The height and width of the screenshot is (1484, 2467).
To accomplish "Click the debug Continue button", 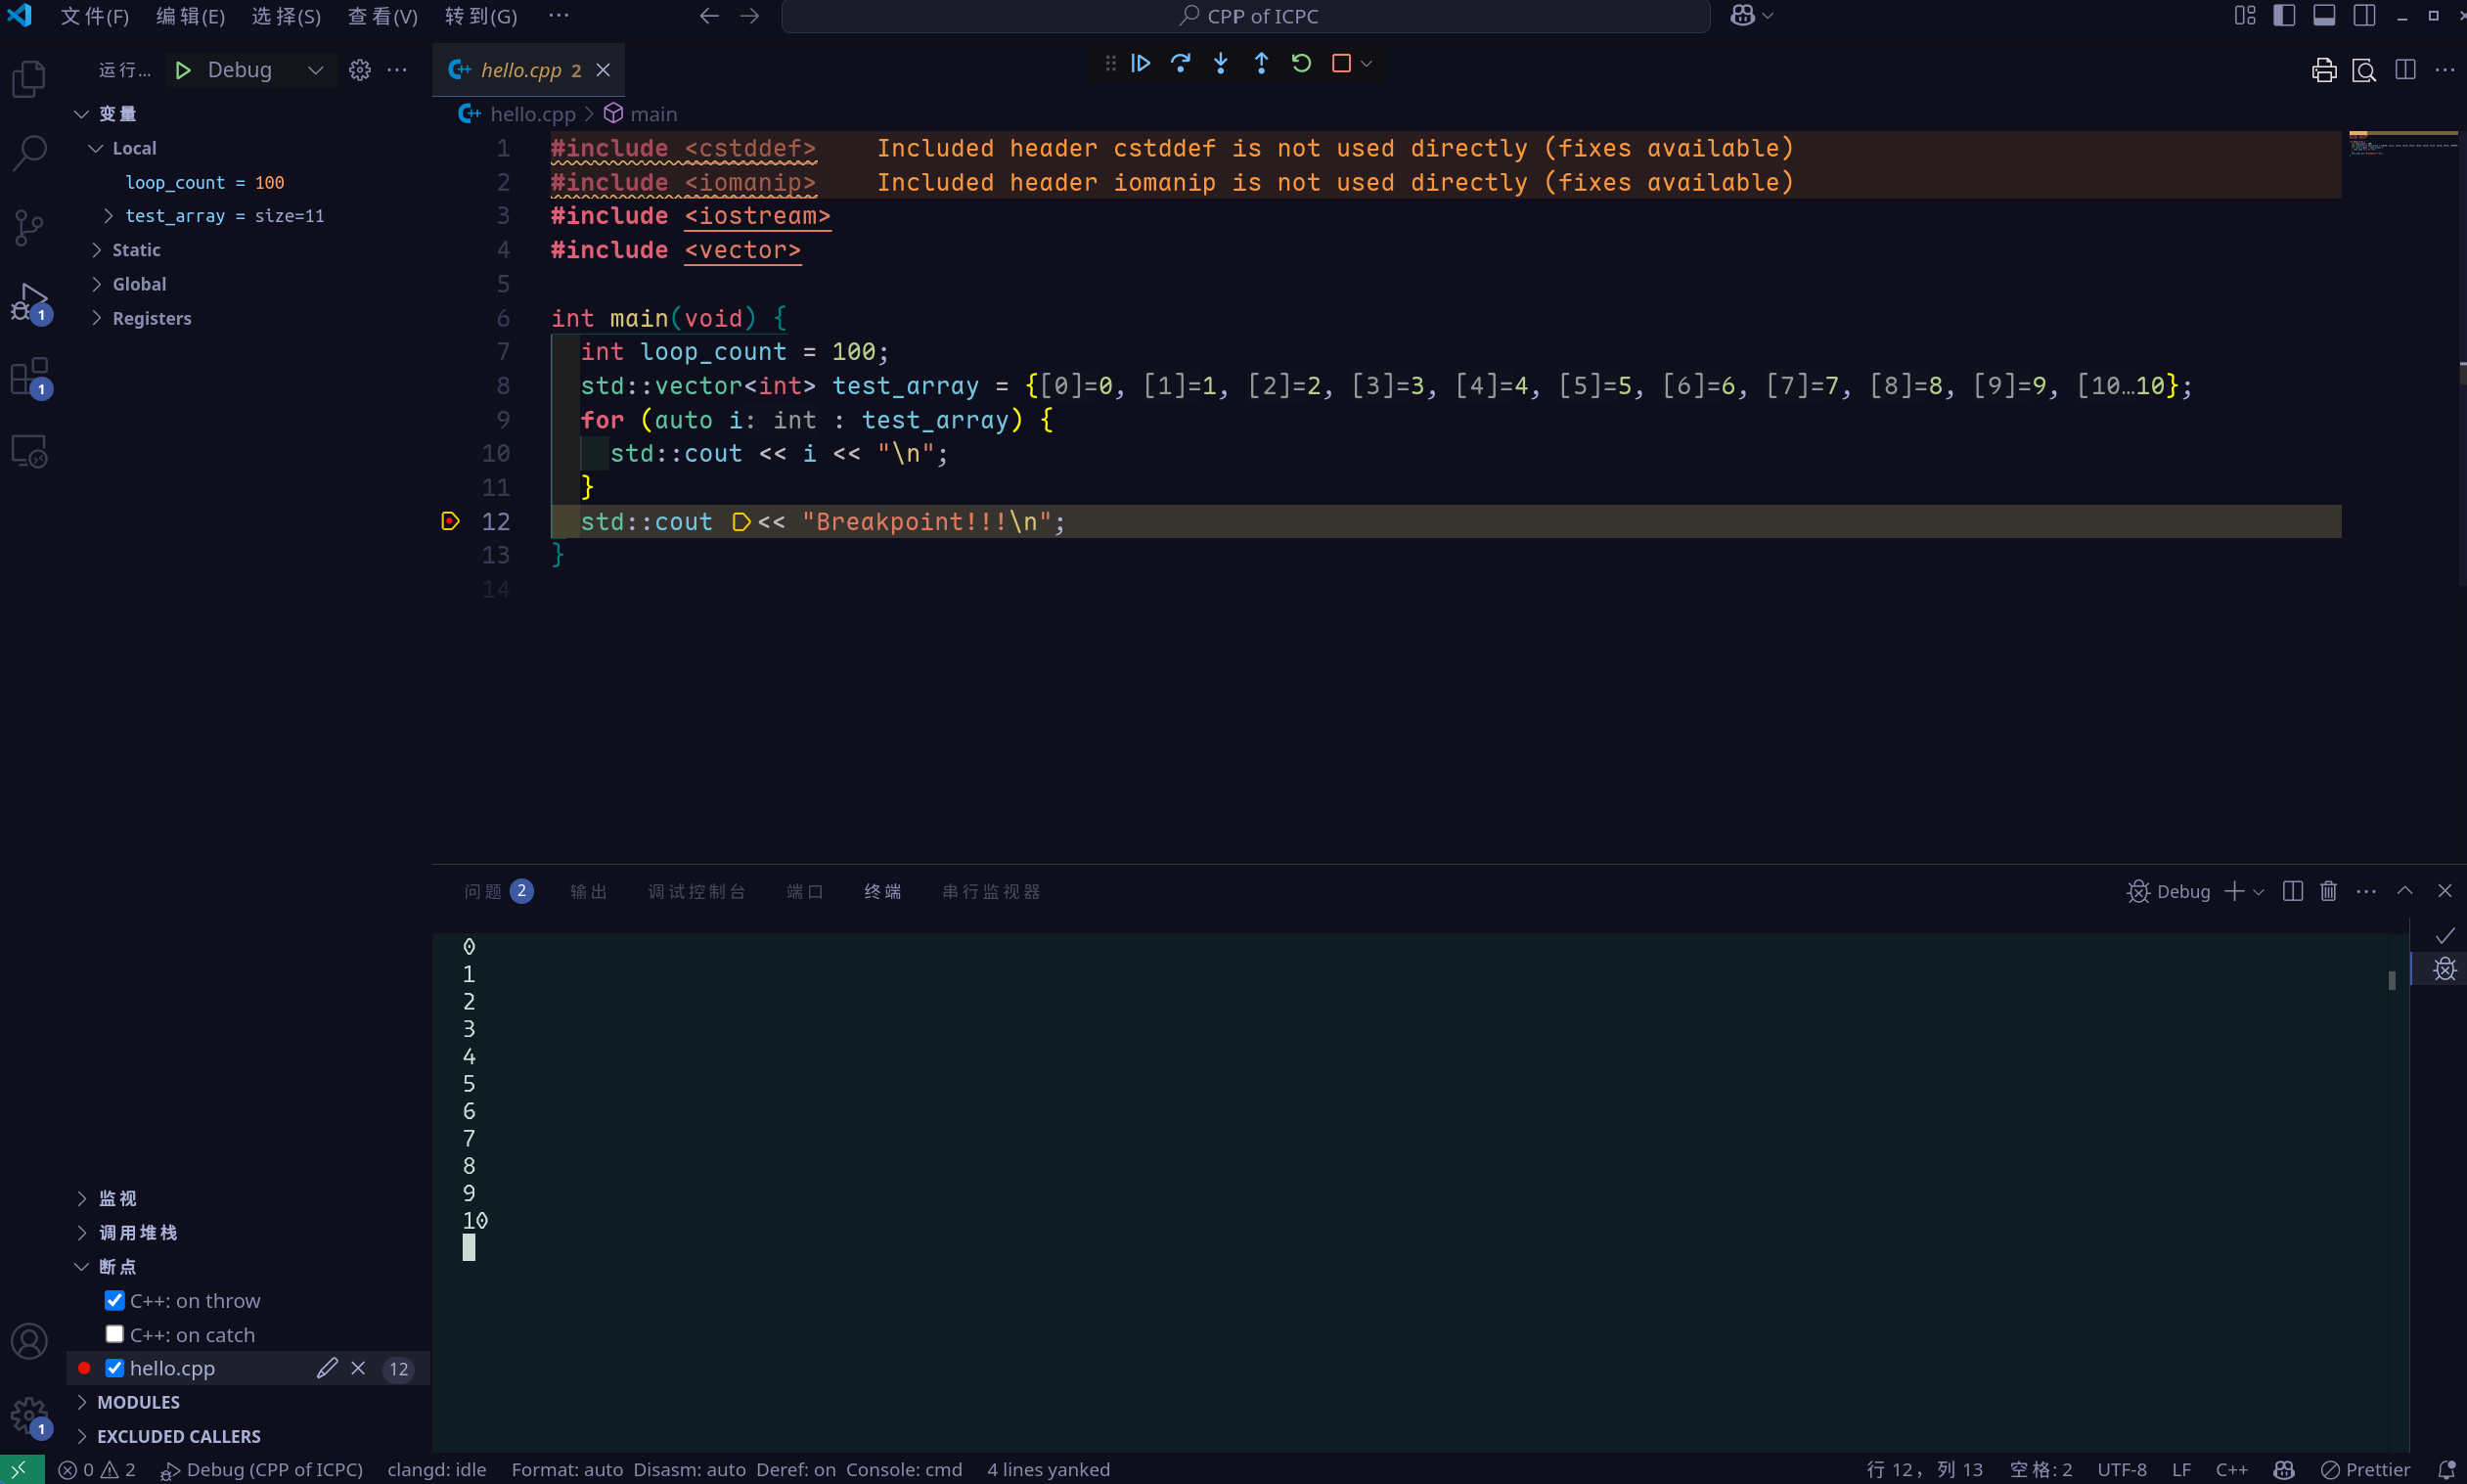I will [x=1140, y=64].
